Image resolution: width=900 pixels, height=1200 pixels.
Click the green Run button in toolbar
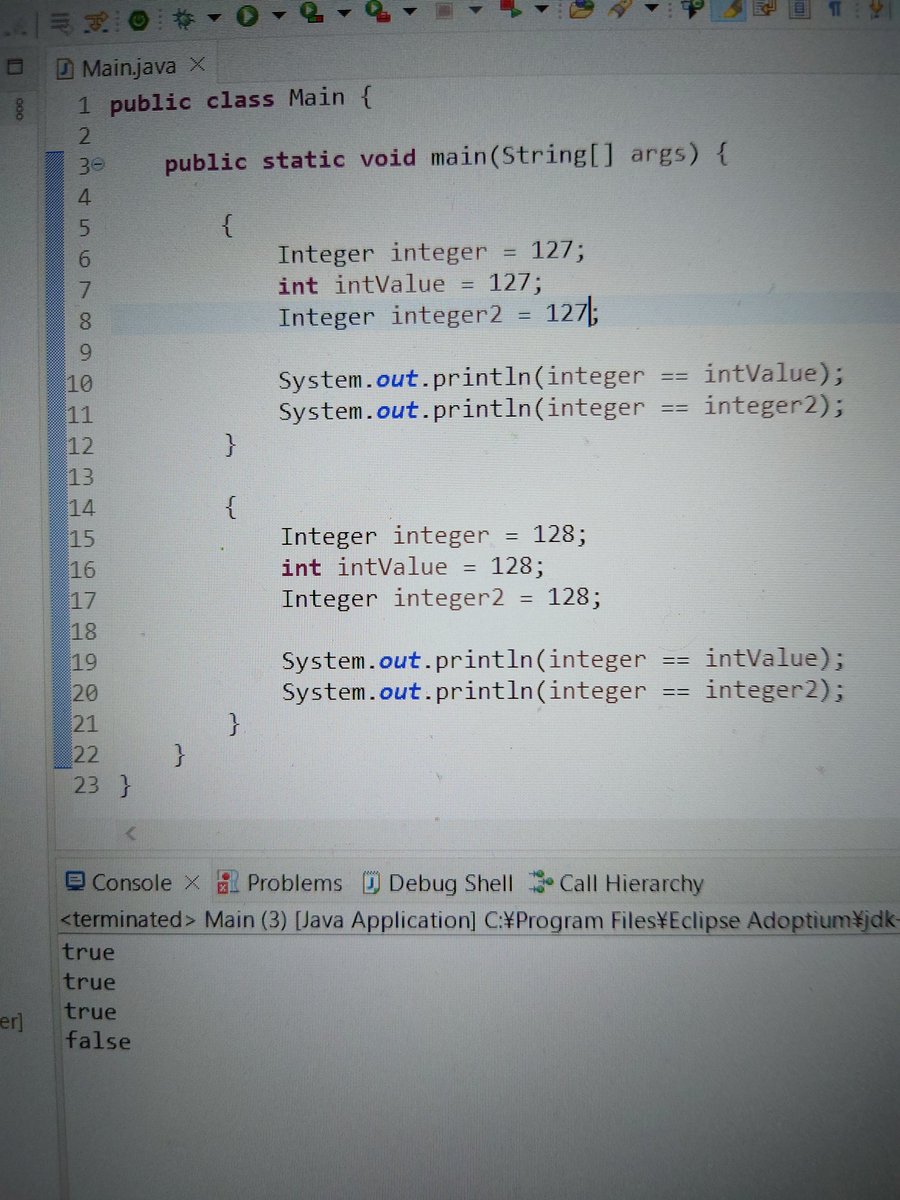(x=248, y=14)
